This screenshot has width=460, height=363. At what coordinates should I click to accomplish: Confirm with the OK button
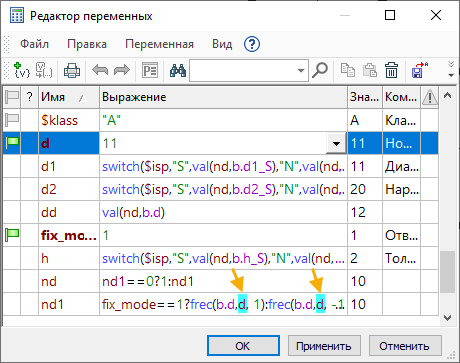click(243, 346)
